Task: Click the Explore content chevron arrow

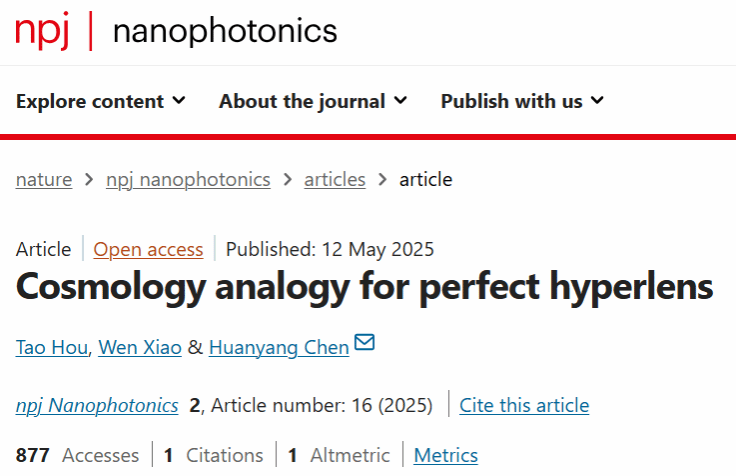Action: (179, 100)
